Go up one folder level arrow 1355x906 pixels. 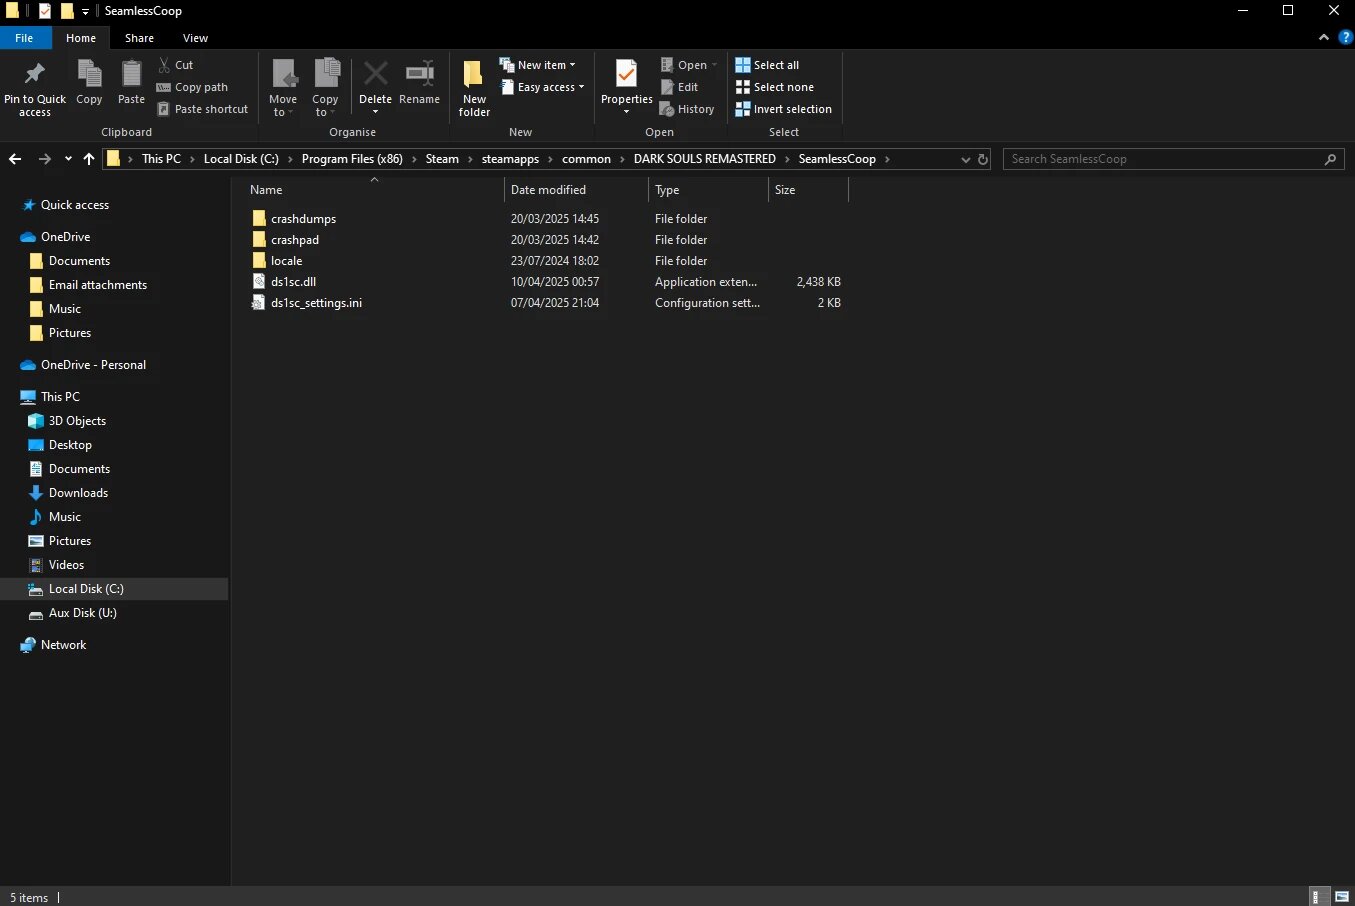89,159
